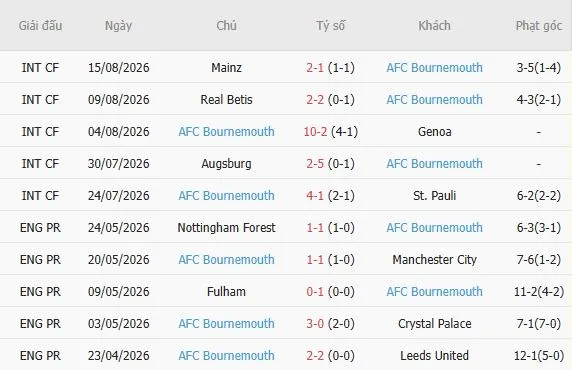Screen dimensions: 572x370
Task: Open the 10-2 score against Genoa
Action: coord(315,131)
